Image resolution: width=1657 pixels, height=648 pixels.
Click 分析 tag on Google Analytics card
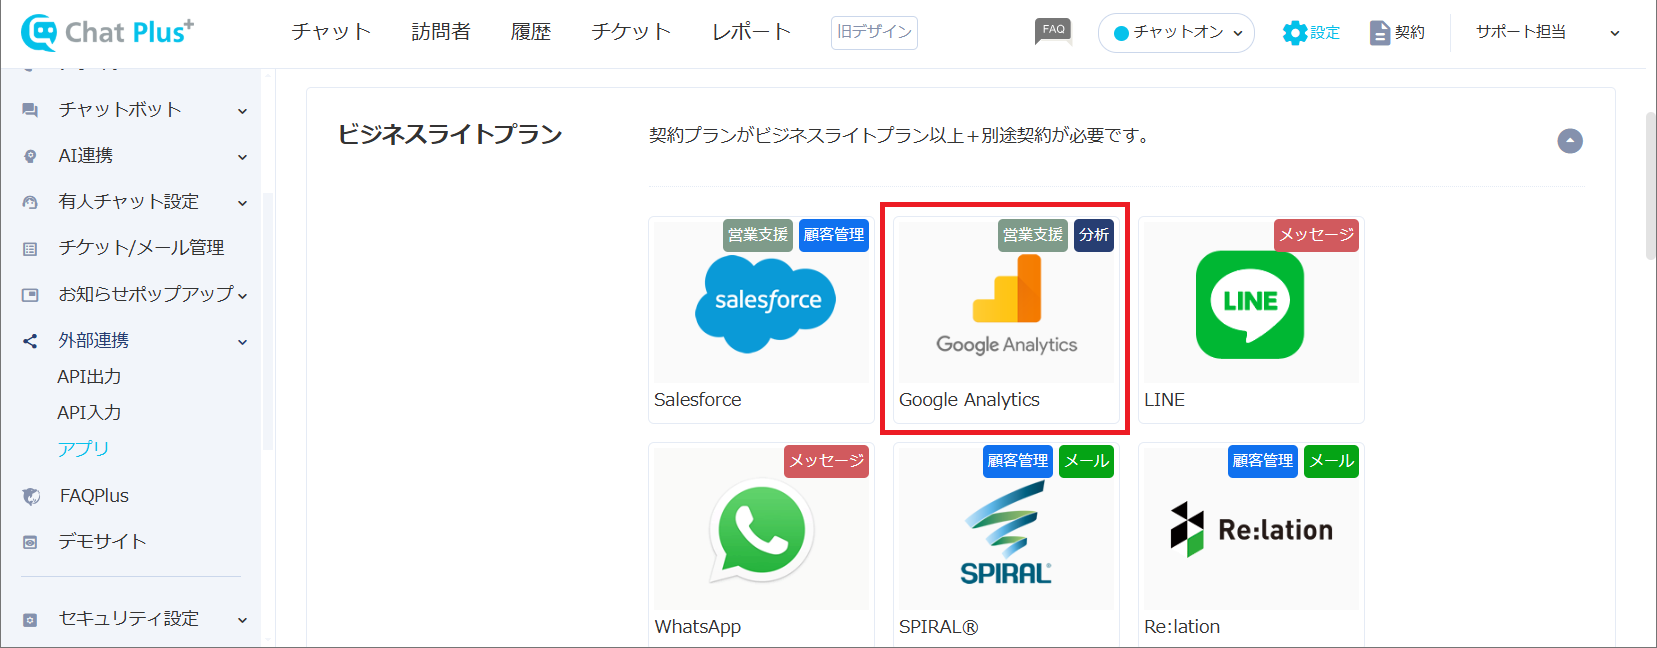[x=1094, y=235]
